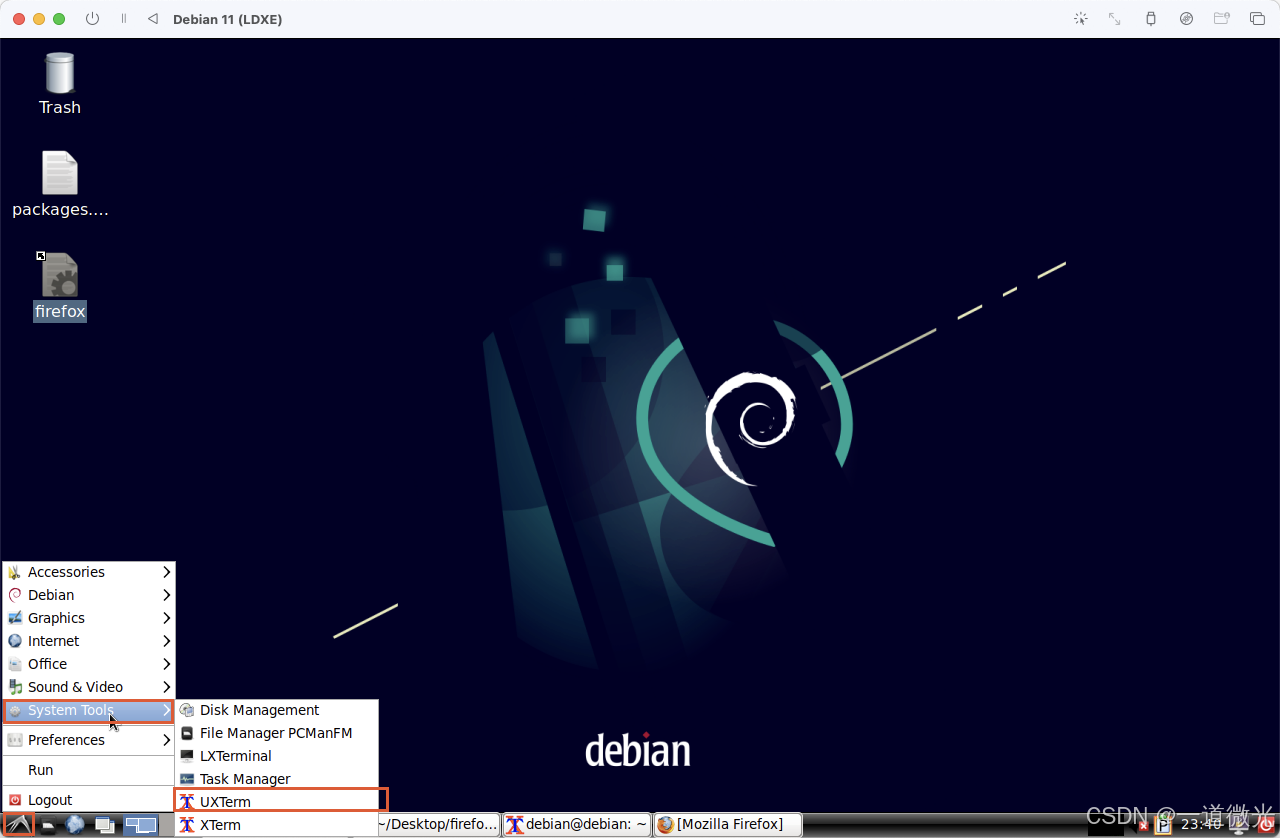Click the iconify all windows taskbar icon
Viewport: 1280px width, 838px height.
(104, 826)
